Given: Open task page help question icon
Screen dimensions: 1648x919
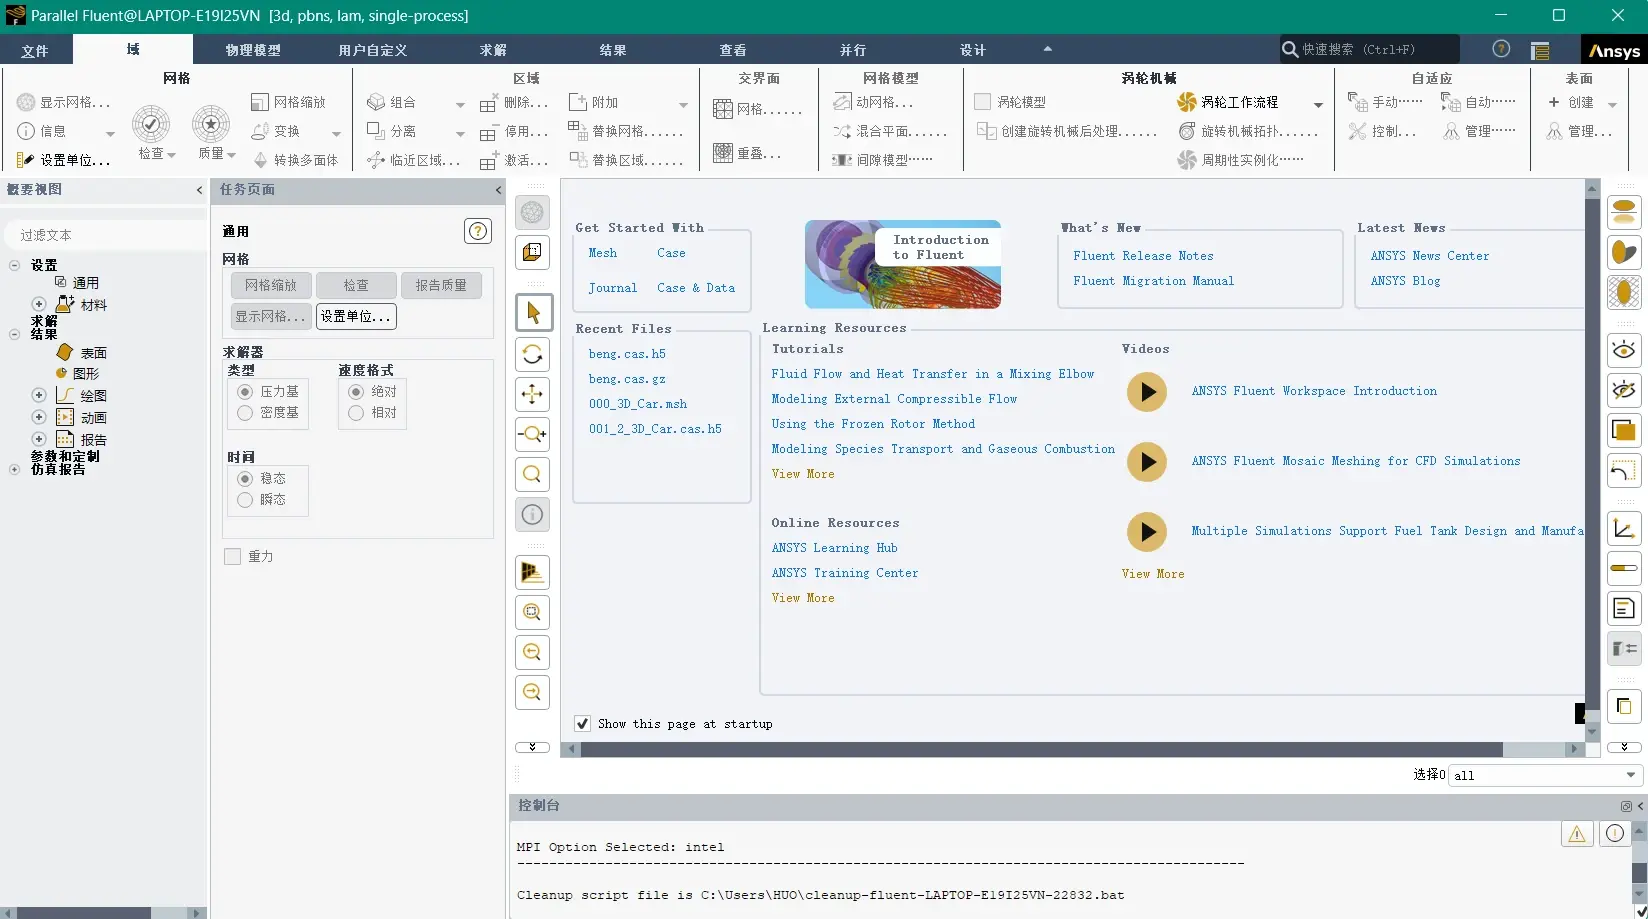Looking at the screenshot, I should pyautogui.click(x=478, y=231).
